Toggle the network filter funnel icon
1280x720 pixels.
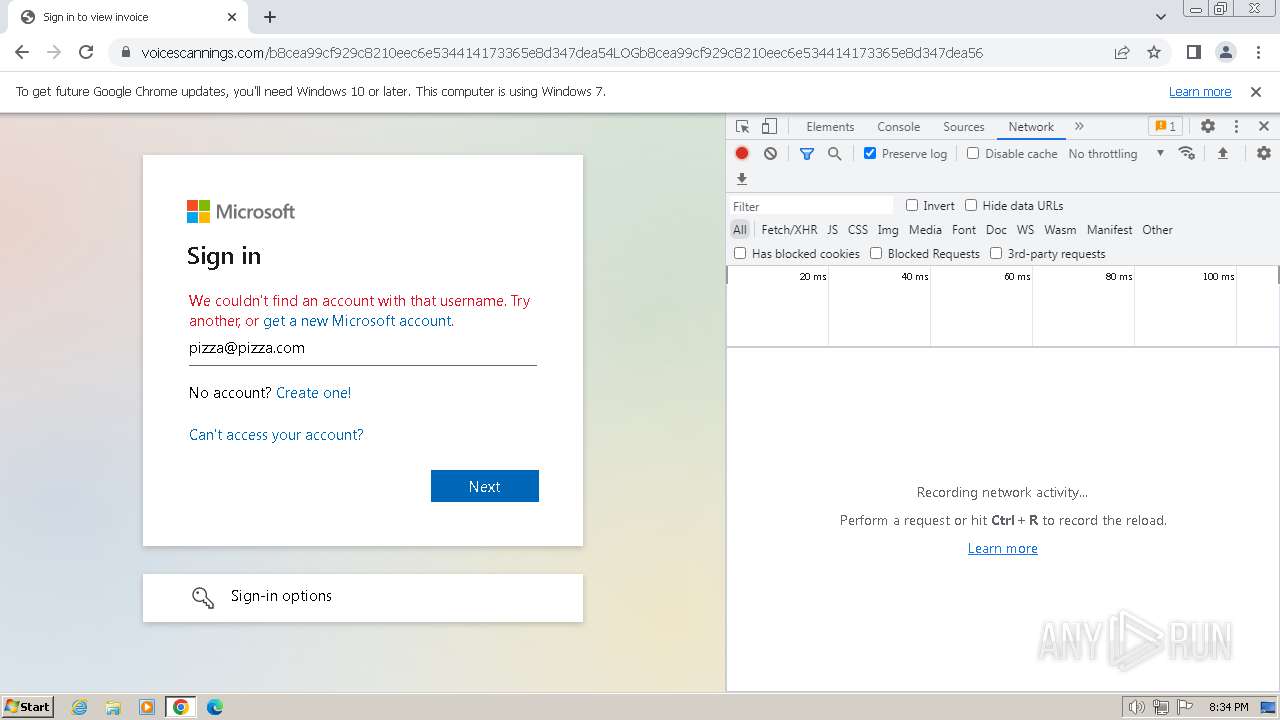pos(807,153)
